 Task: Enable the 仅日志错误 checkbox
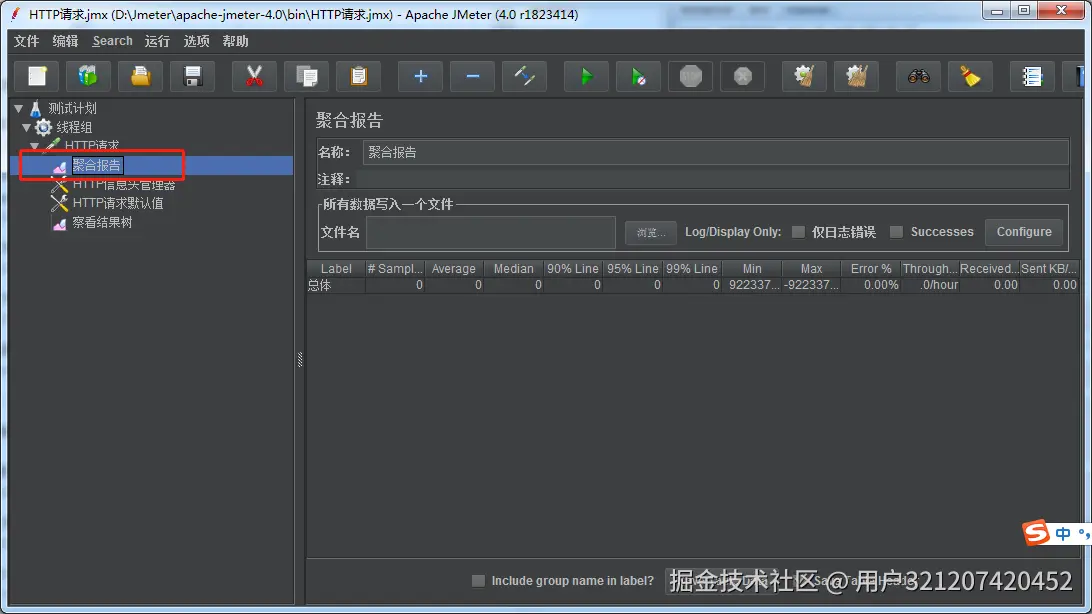pos(798,232)
